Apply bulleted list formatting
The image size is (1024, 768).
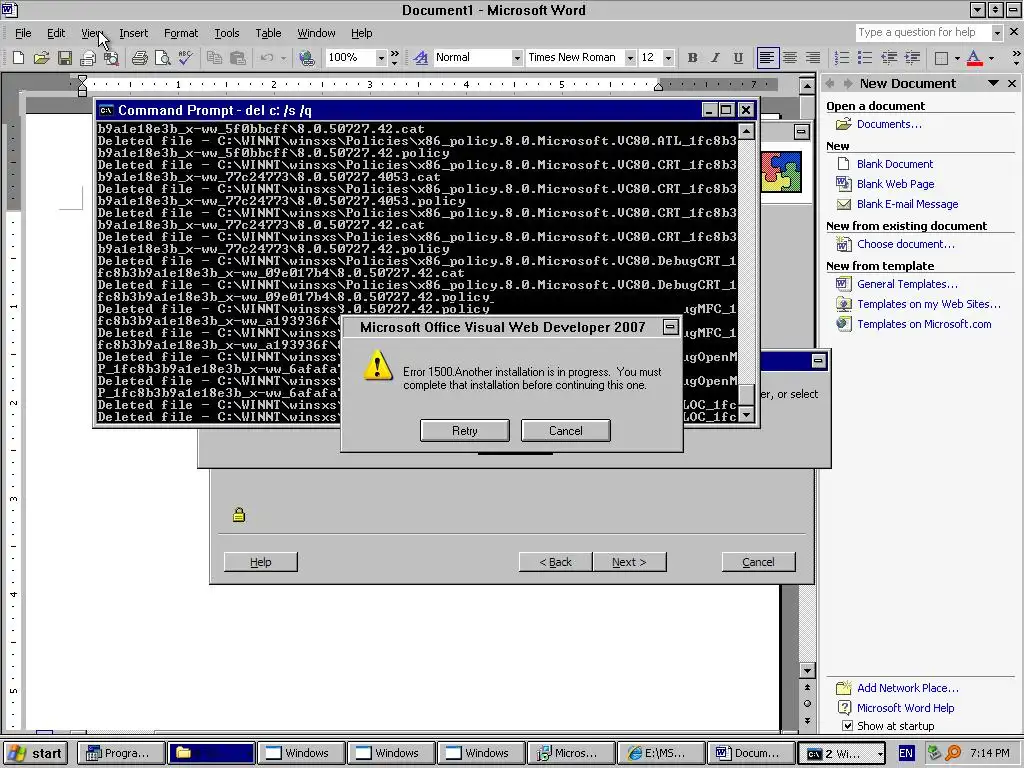pyautogui.click(x=865, y=58)
